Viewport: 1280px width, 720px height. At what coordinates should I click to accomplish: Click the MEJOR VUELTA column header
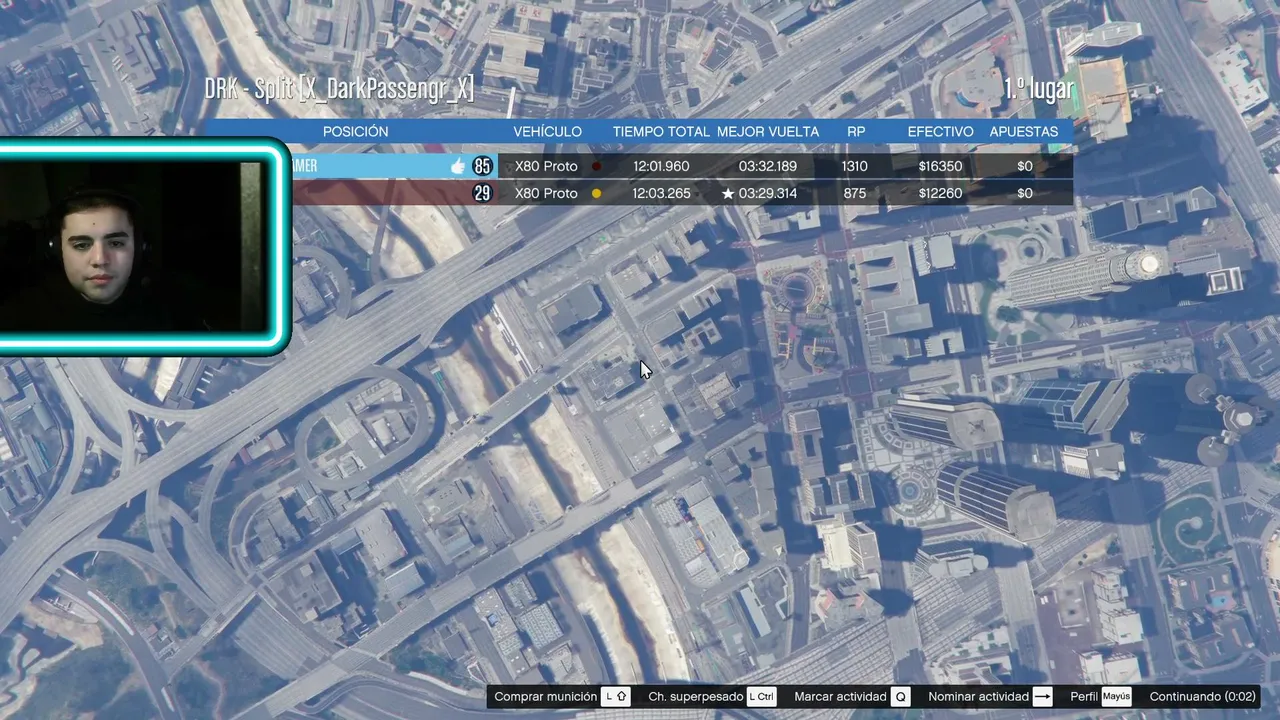point(768,131)
